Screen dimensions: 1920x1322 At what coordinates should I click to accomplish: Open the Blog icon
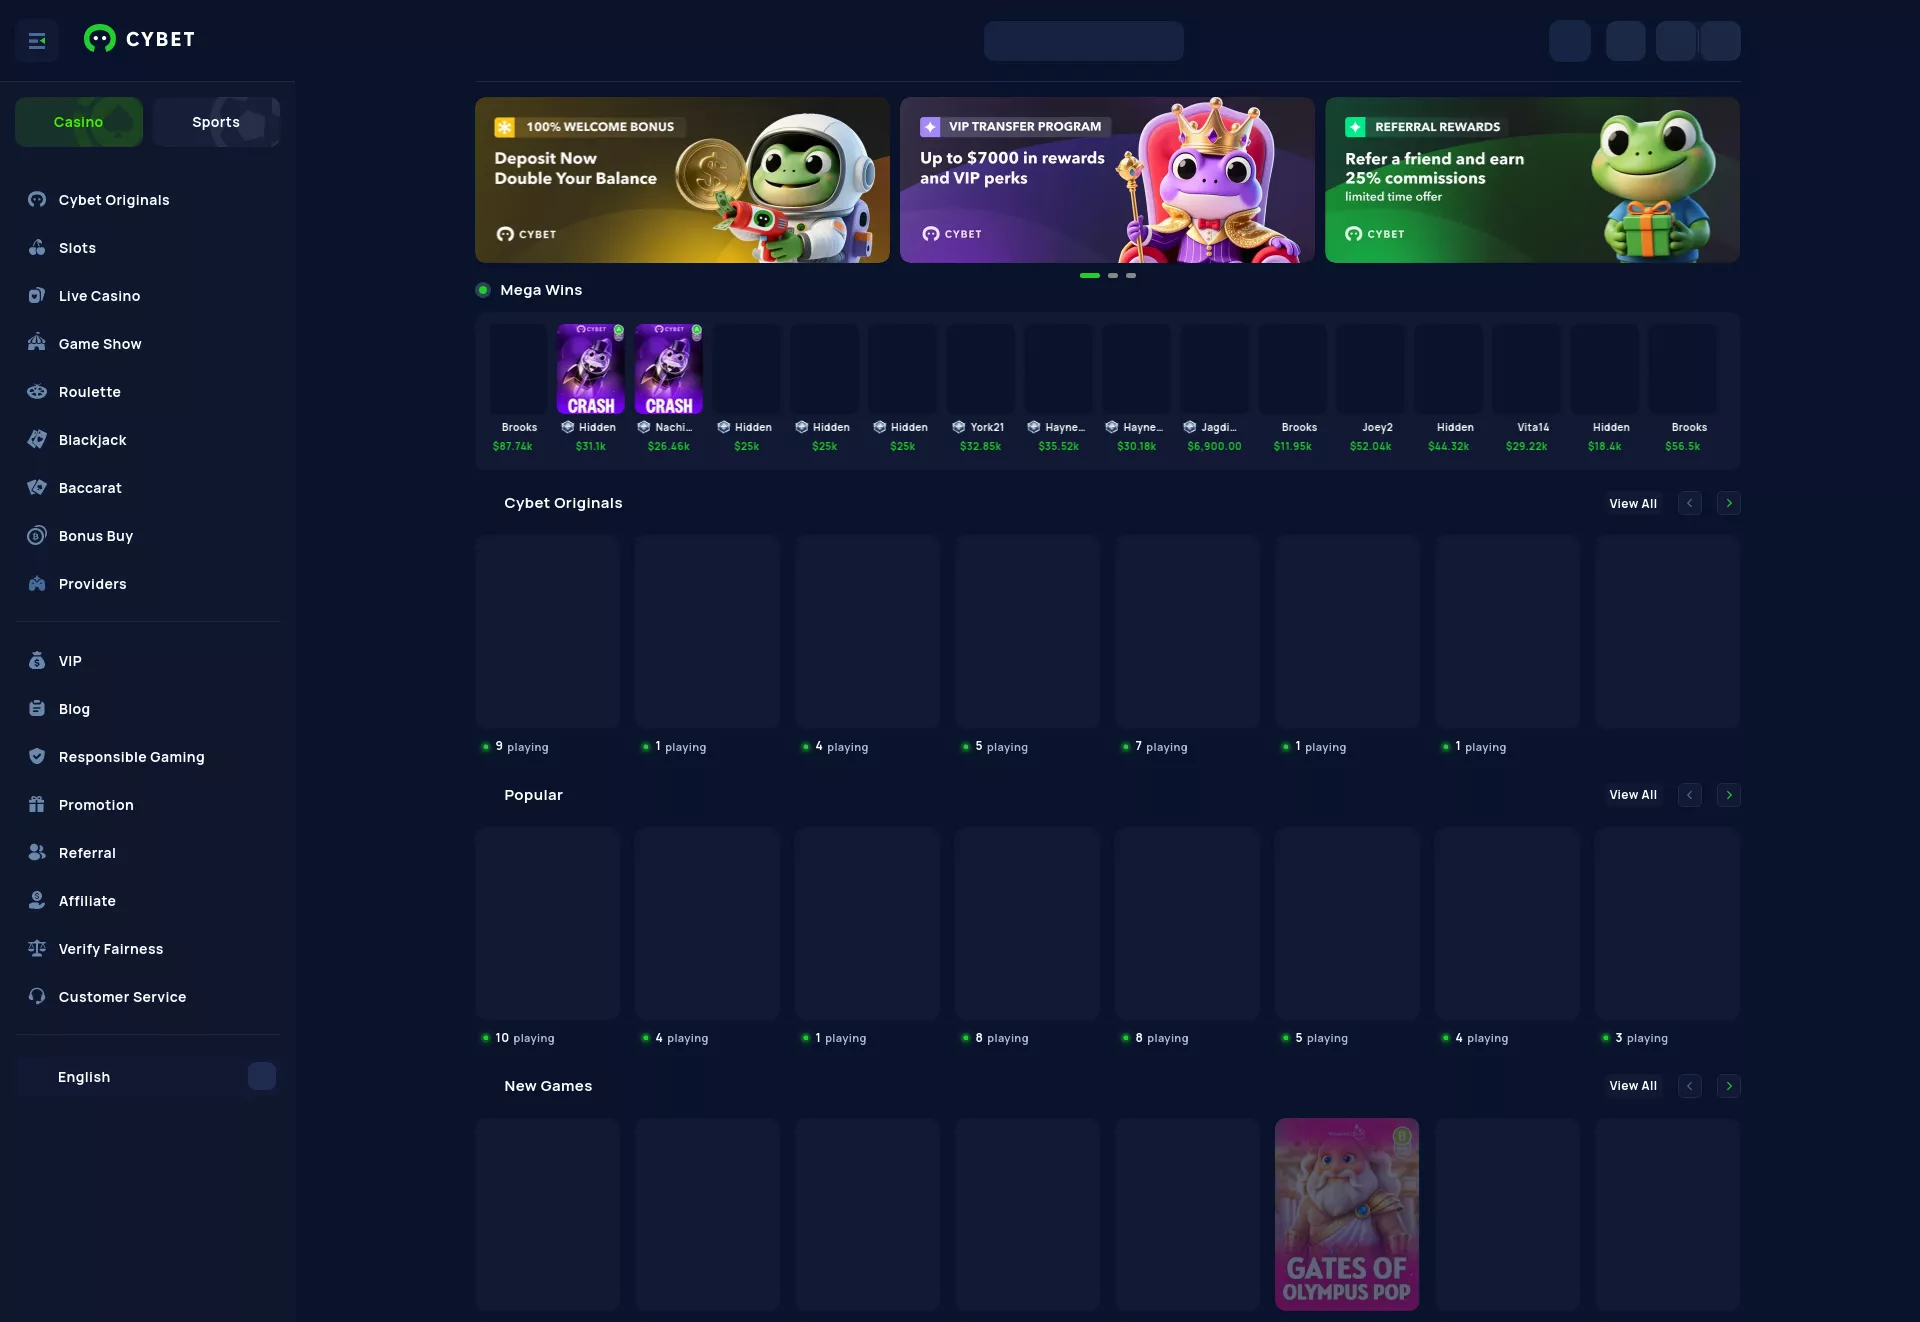click(37, 708)
